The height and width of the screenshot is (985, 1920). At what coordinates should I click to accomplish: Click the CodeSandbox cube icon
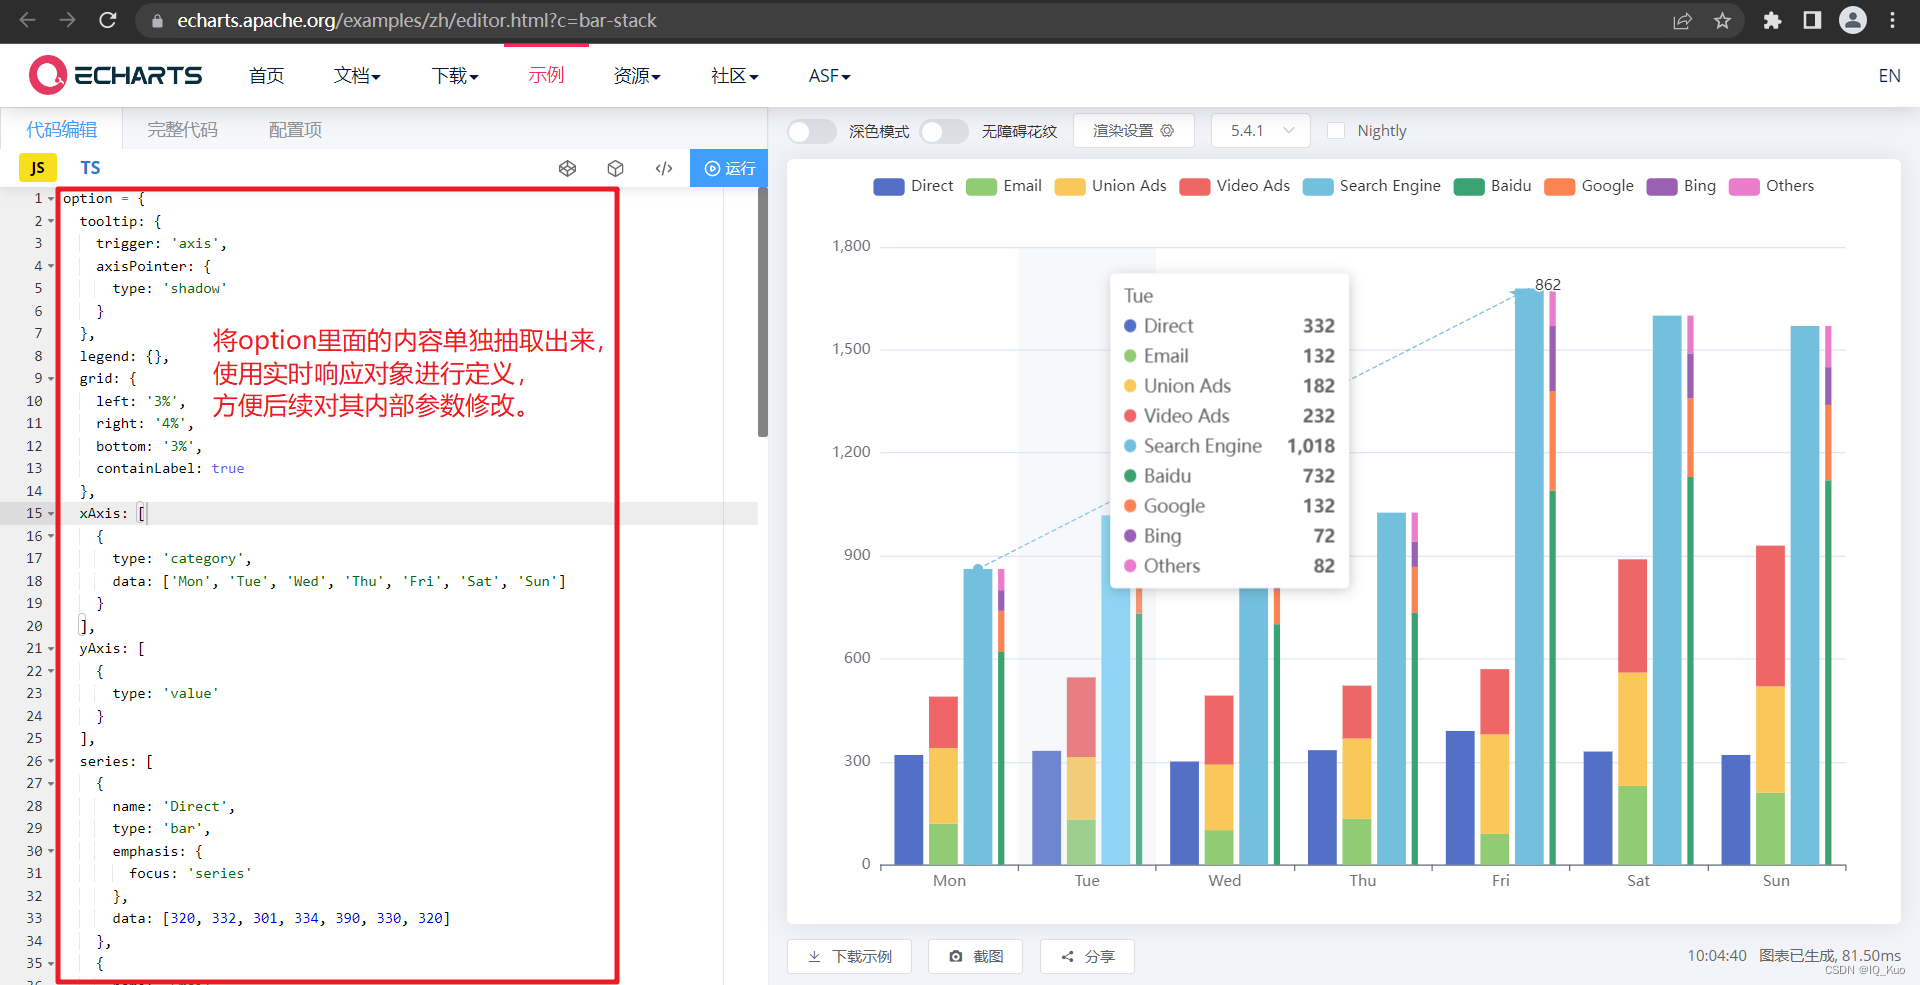[615, 168]
